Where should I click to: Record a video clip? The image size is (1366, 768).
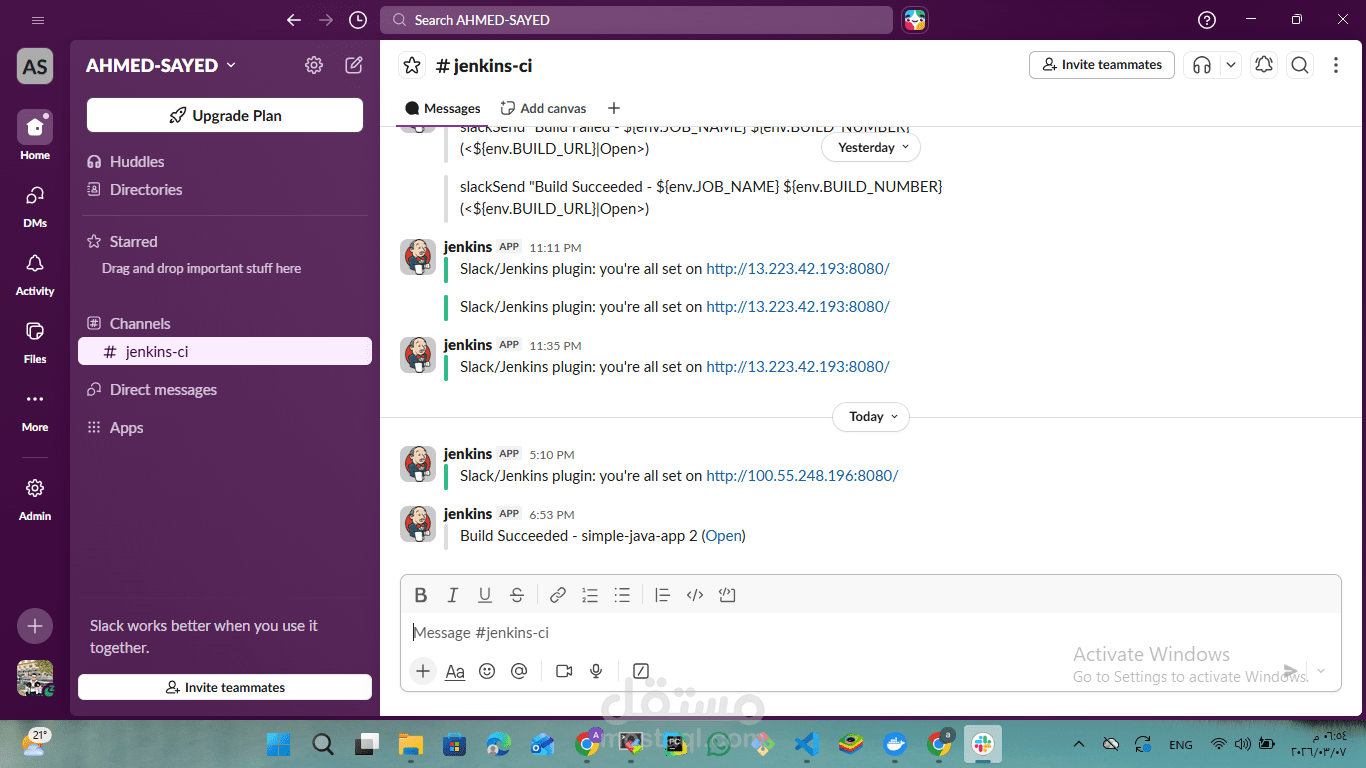pos(564,671)
